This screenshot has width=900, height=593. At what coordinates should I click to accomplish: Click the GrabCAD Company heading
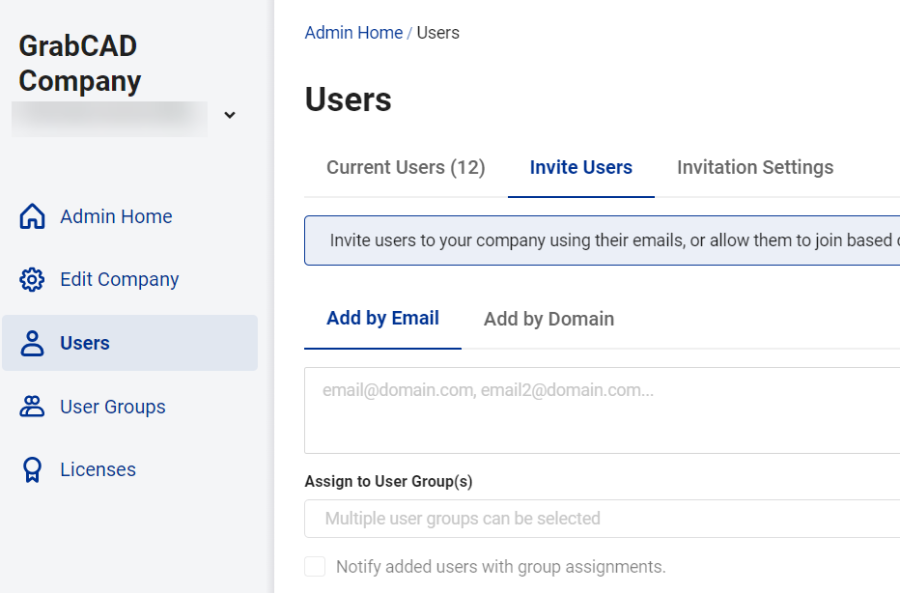pyautogui.click(x=80, y=63)
